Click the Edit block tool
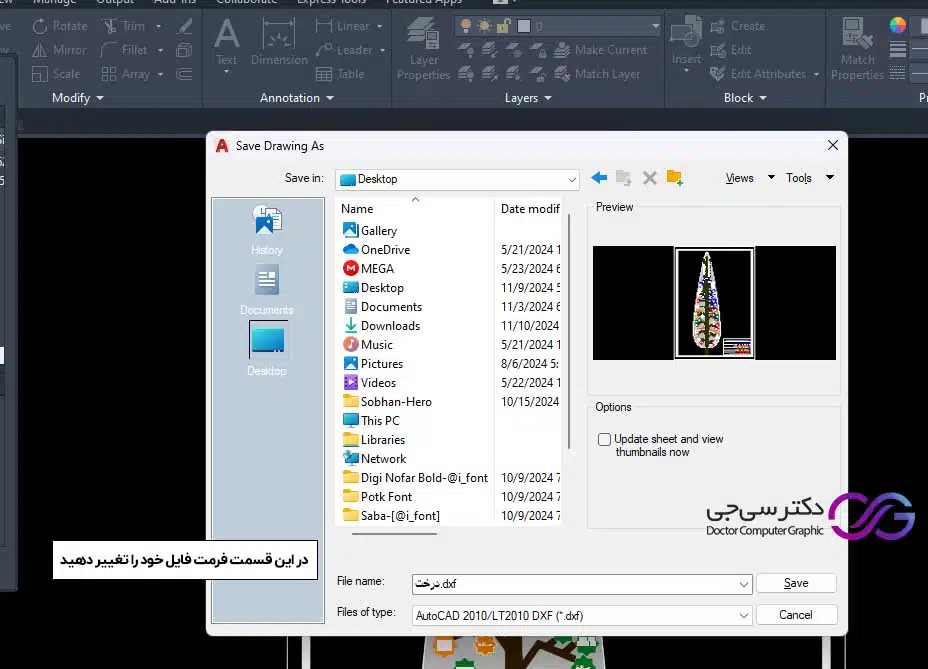Screen dimensions: 928x669 (x=731, y=50)
